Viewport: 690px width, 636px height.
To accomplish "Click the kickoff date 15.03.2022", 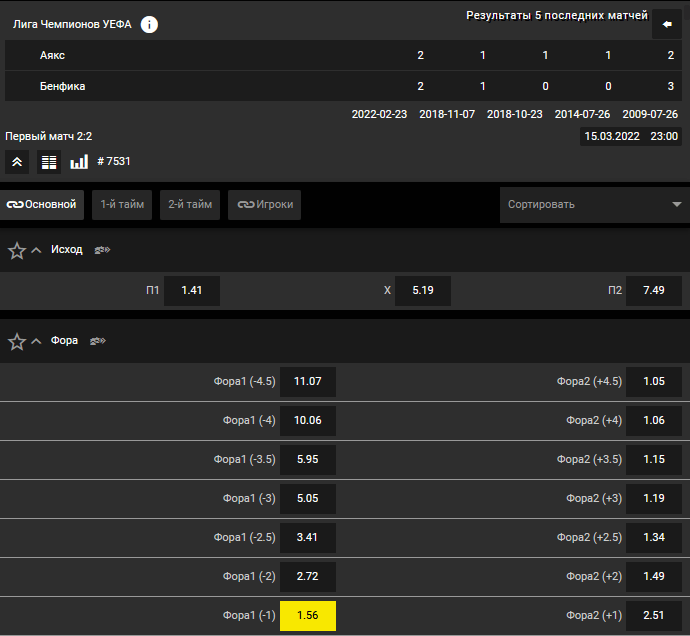I will pyautogui.click(x=612, y=136).
